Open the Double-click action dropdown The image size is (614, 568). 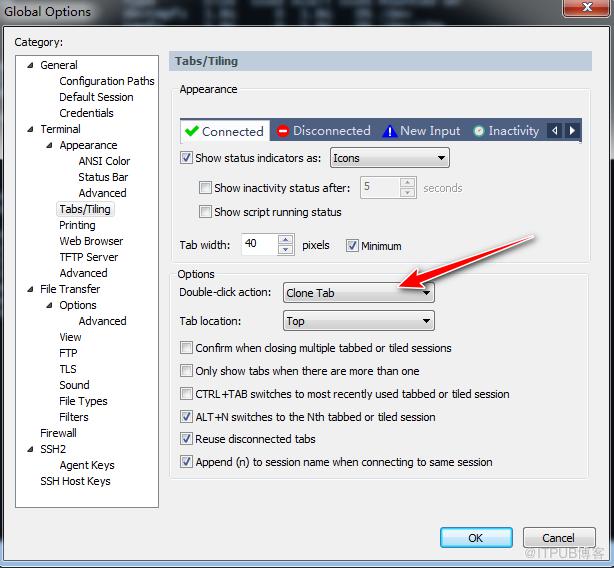pyautogui.click(x=358, y=293)
